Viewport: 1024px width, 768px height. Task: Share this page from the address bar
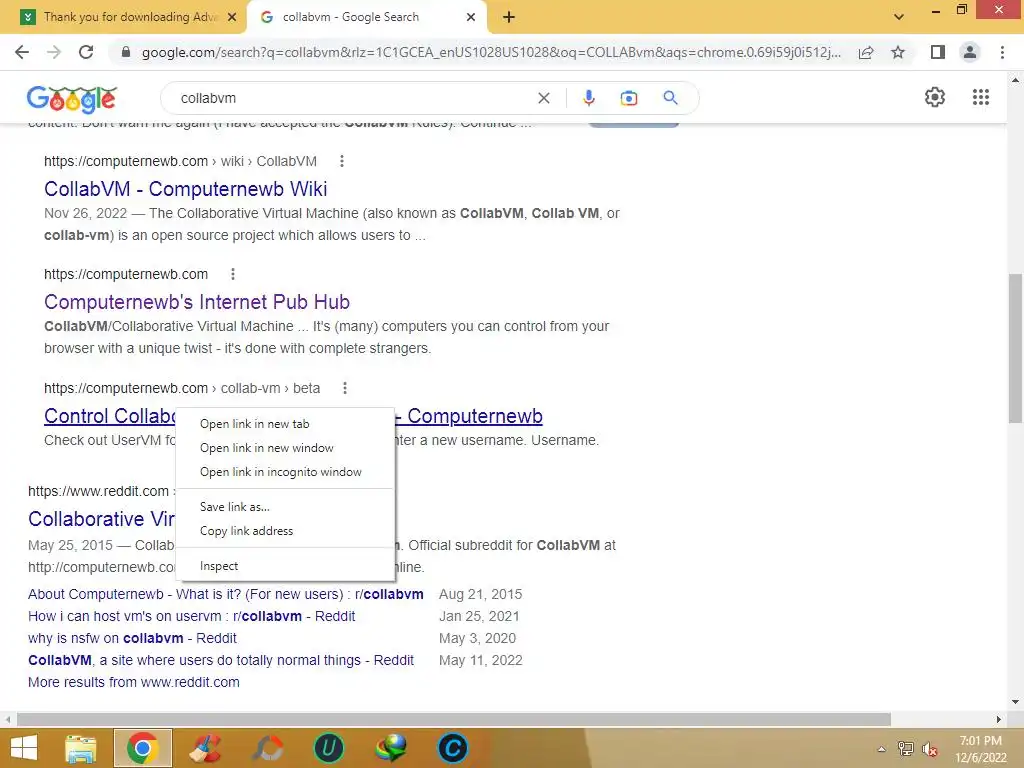coord(866,52)
